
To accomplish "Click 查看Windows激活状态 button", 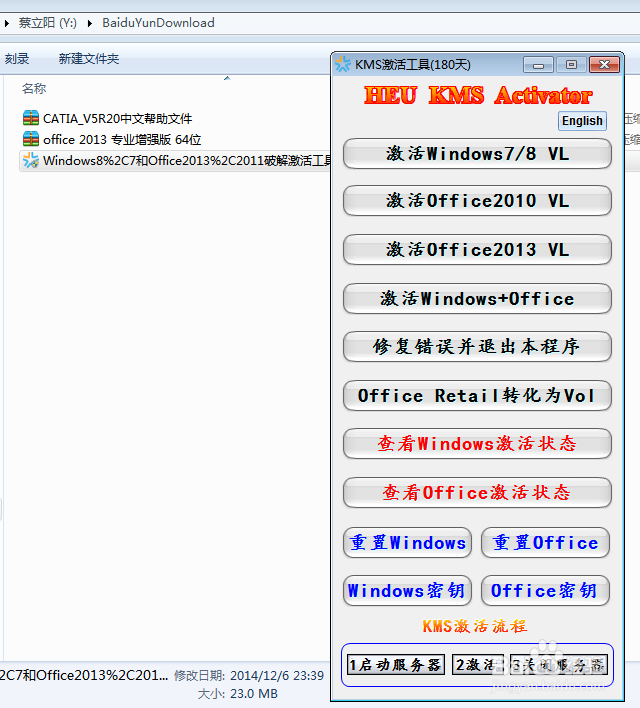I will [477, 444].
